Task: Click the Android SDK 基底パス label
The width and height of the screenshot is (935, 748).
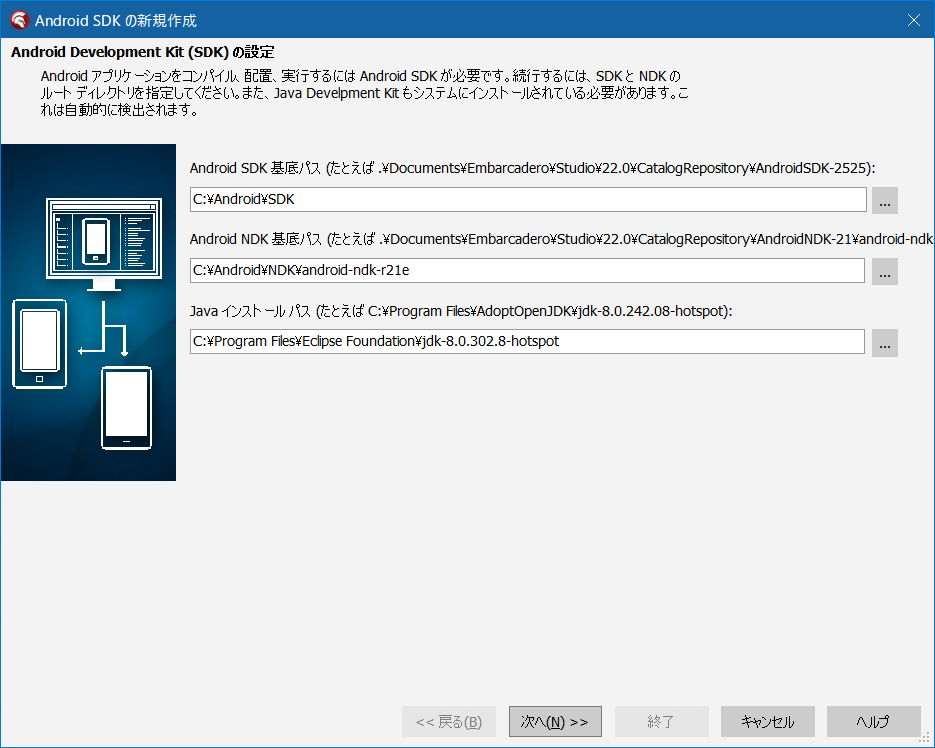Action: pyautogui.click(x=532, y=168)
